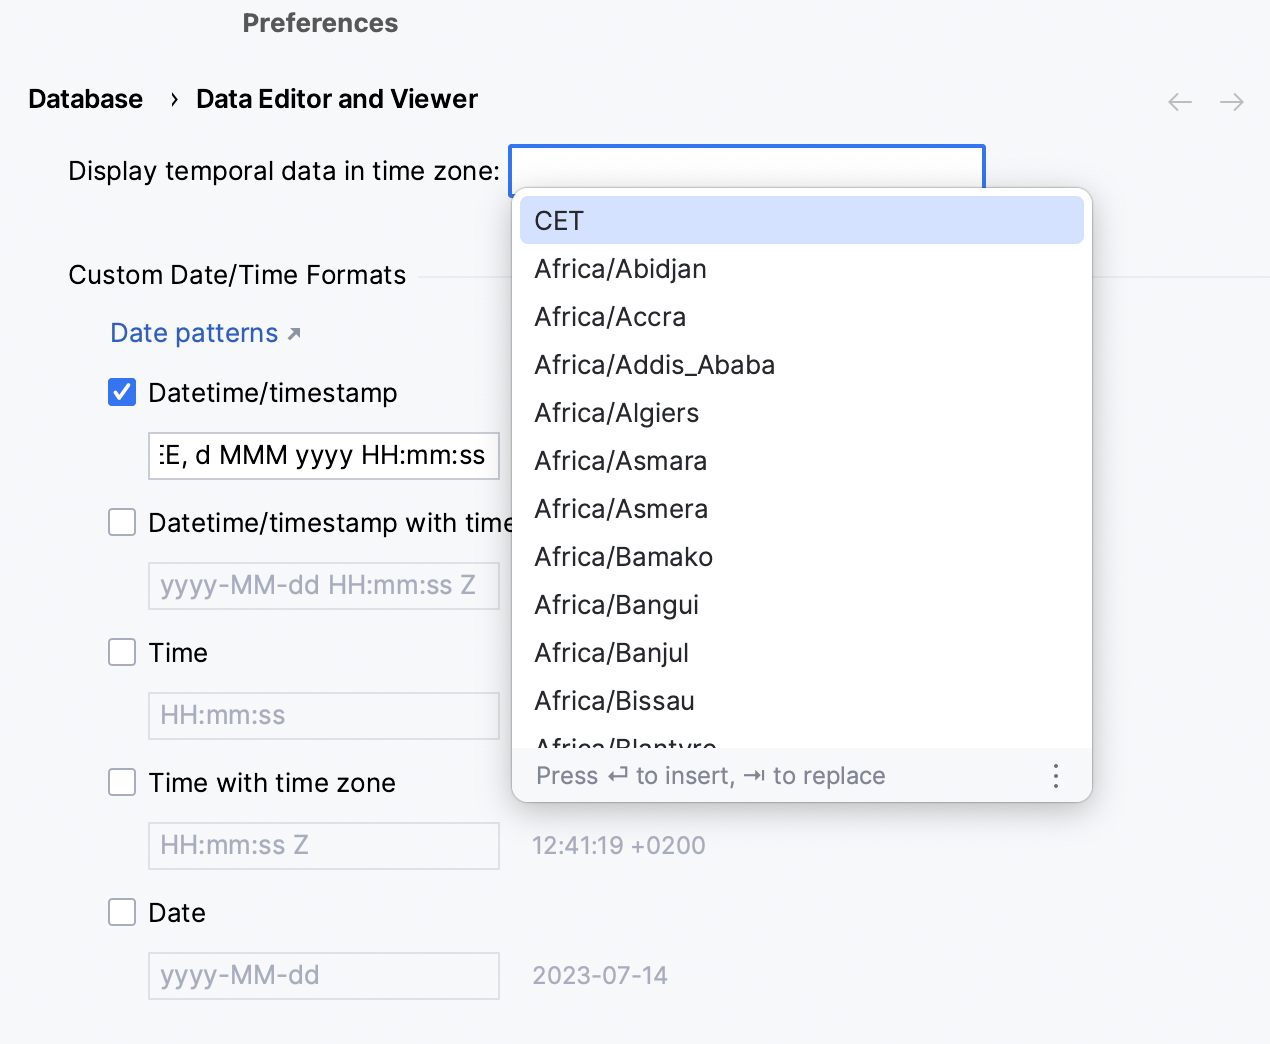Viewport: 1270px width, 1044px height.
Task: Enable Datetime/timestamp with time zone checkbox
Action: [122, 523]
